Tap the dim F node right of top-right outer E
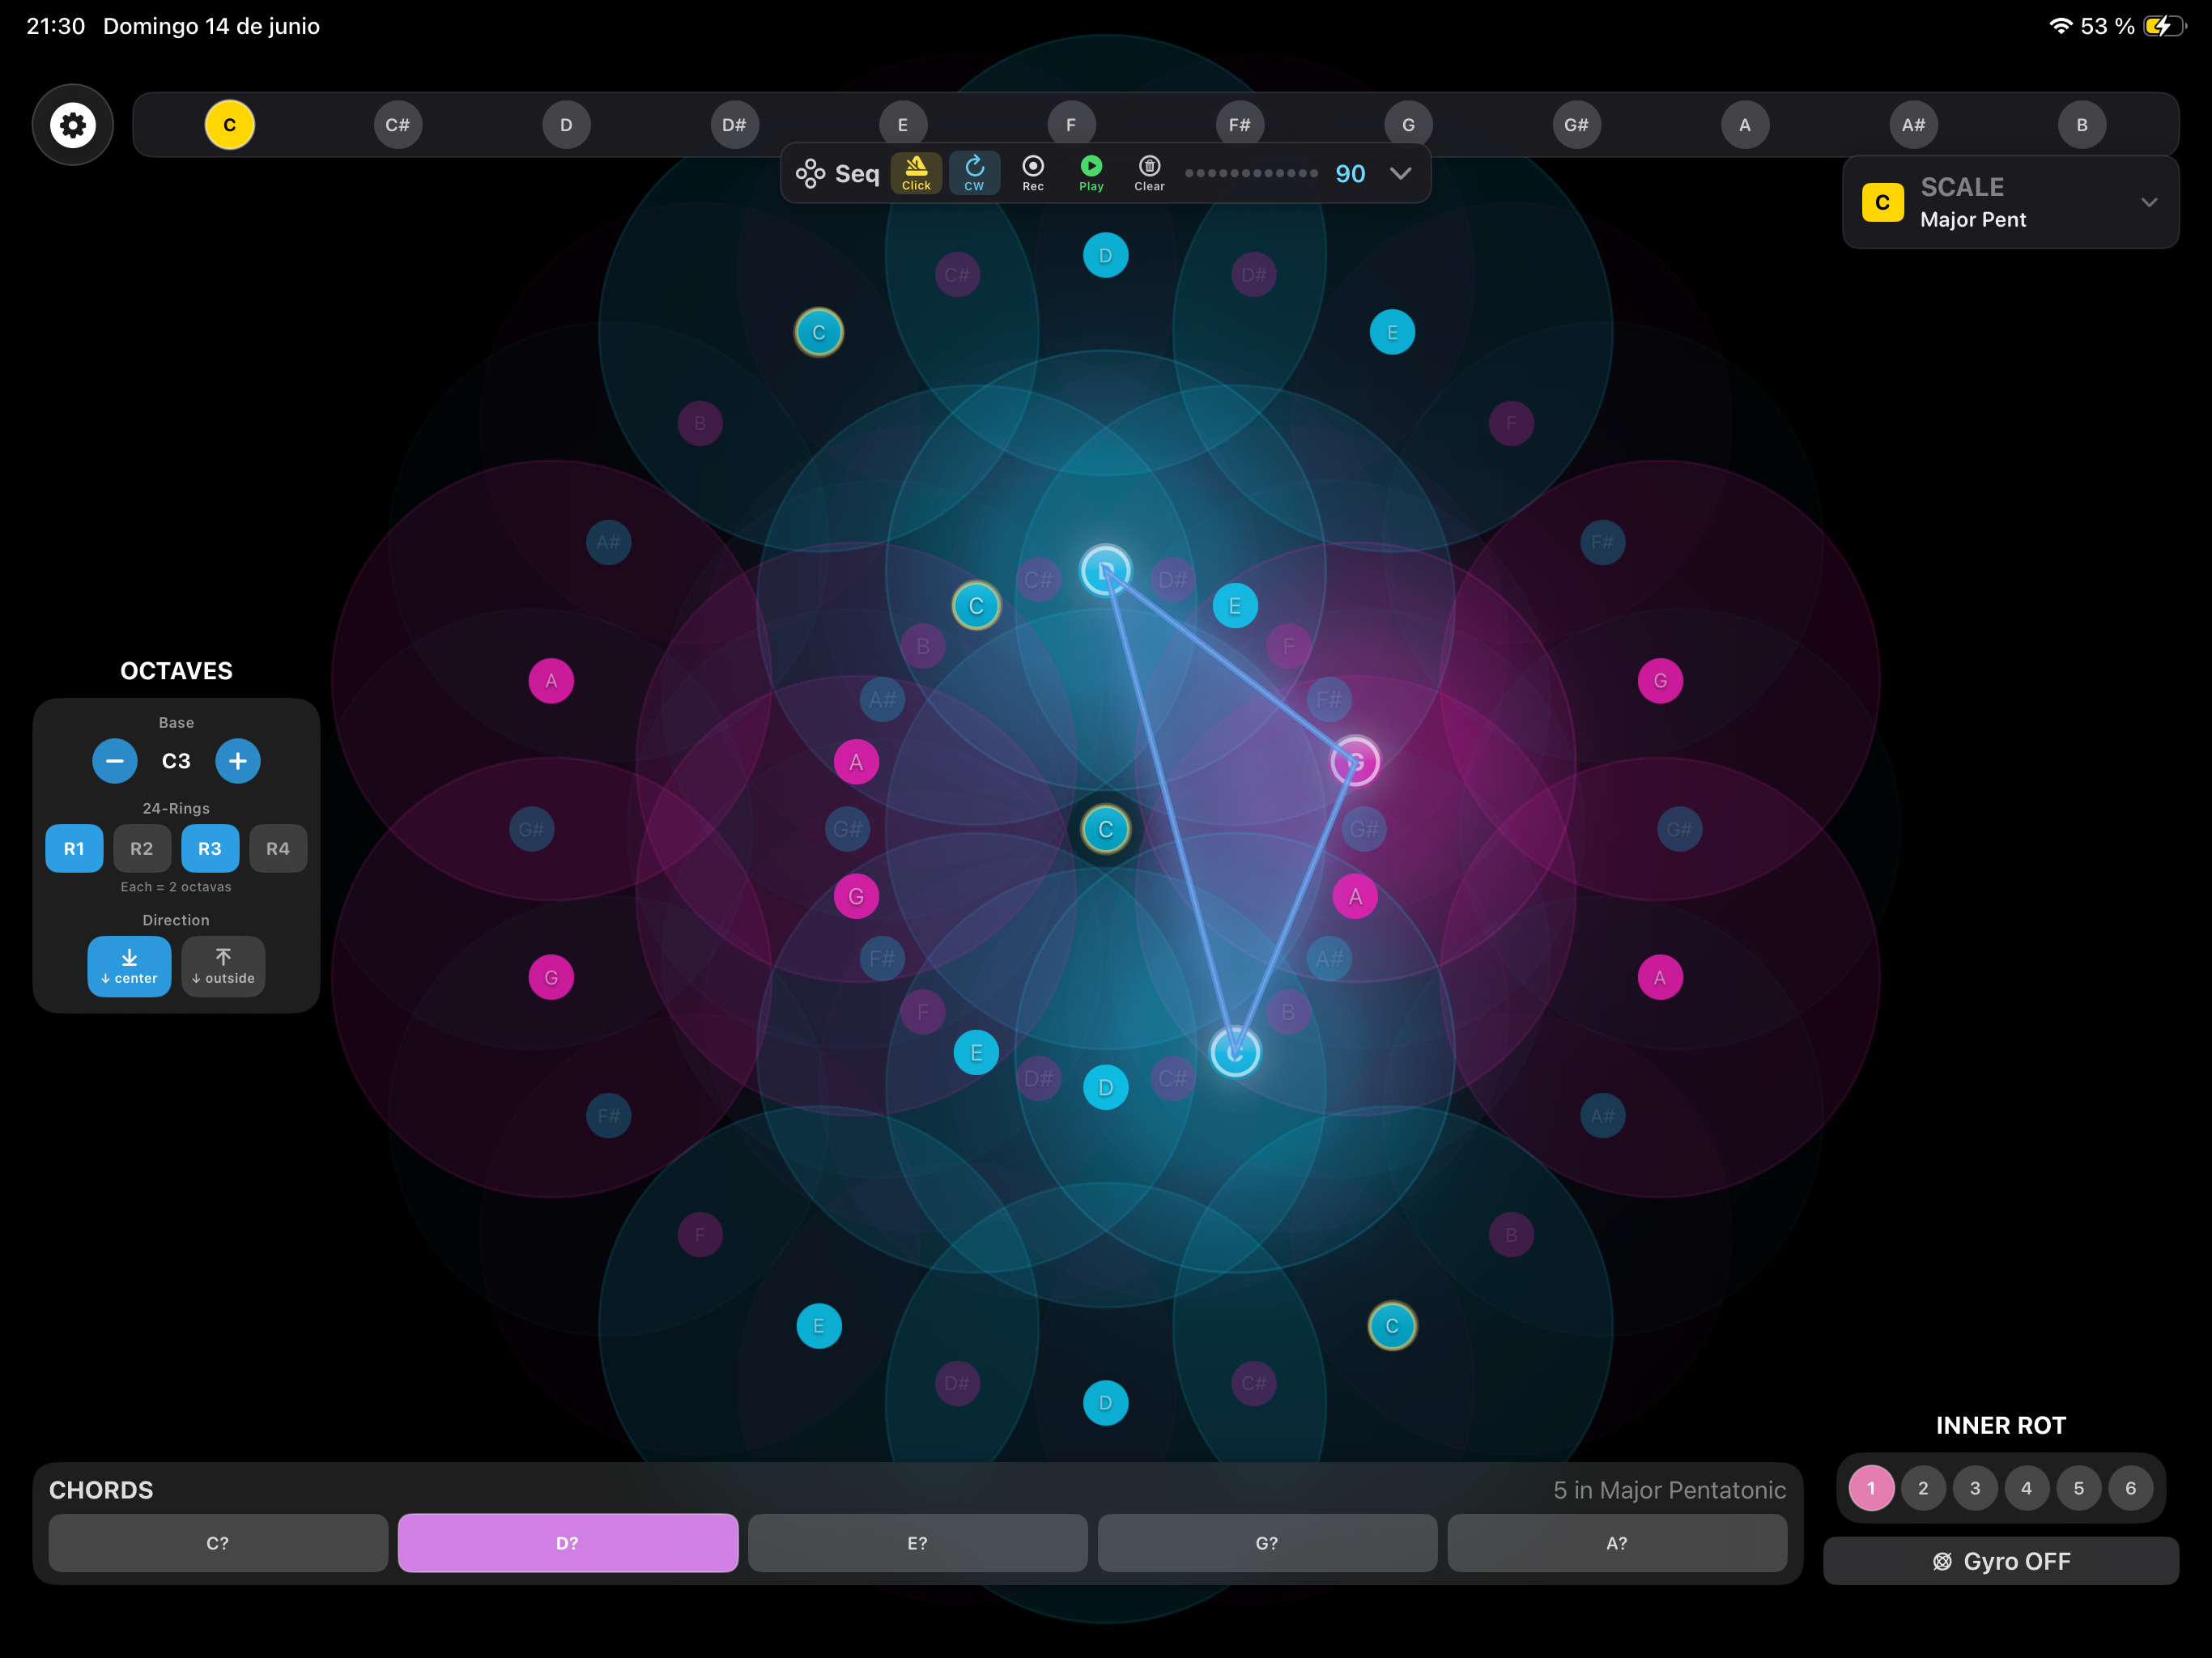2212x1658 pixels. pyautogui.click(x=1511, y=423)
